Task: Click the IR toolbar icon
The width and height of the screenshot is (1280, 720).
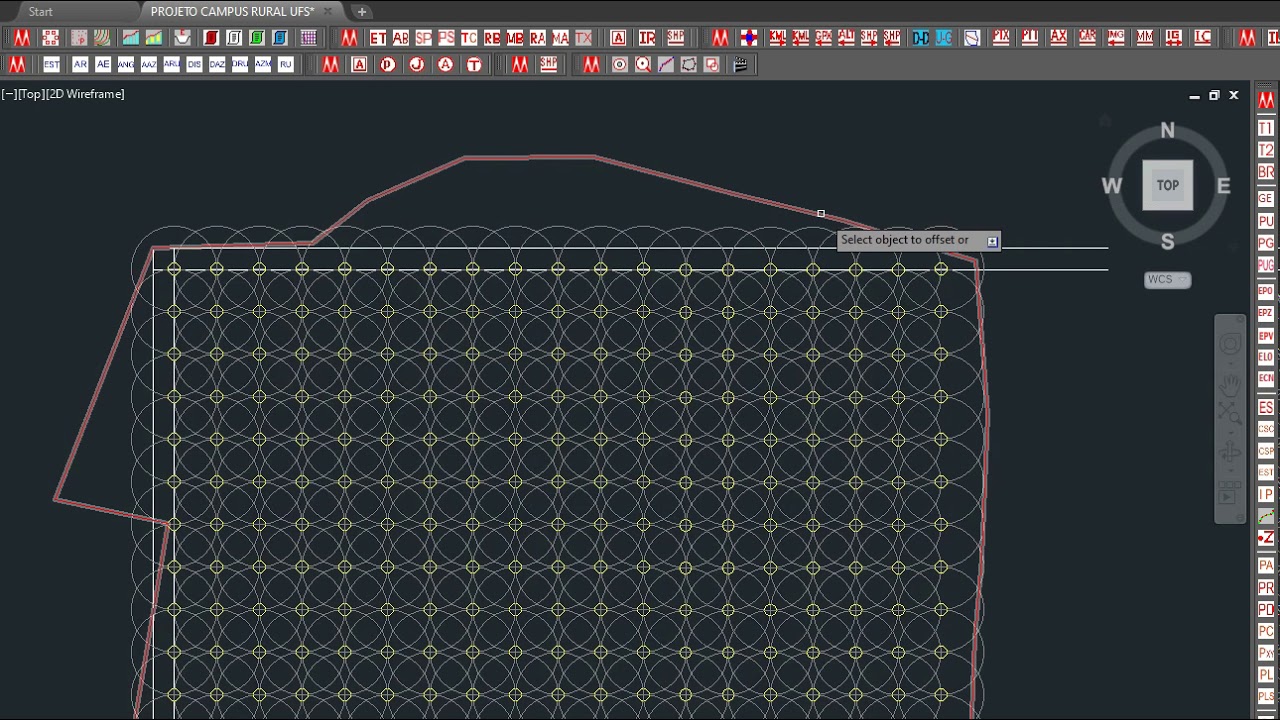Action: point(647,38)
